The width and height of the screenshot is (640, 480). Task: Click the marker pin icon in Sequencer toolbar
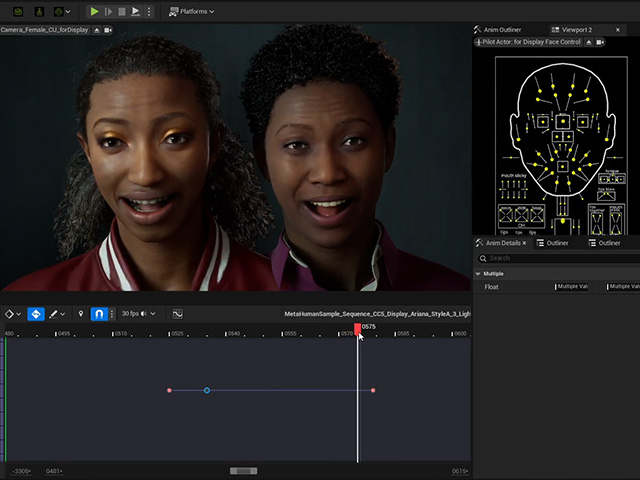(81, 313)
